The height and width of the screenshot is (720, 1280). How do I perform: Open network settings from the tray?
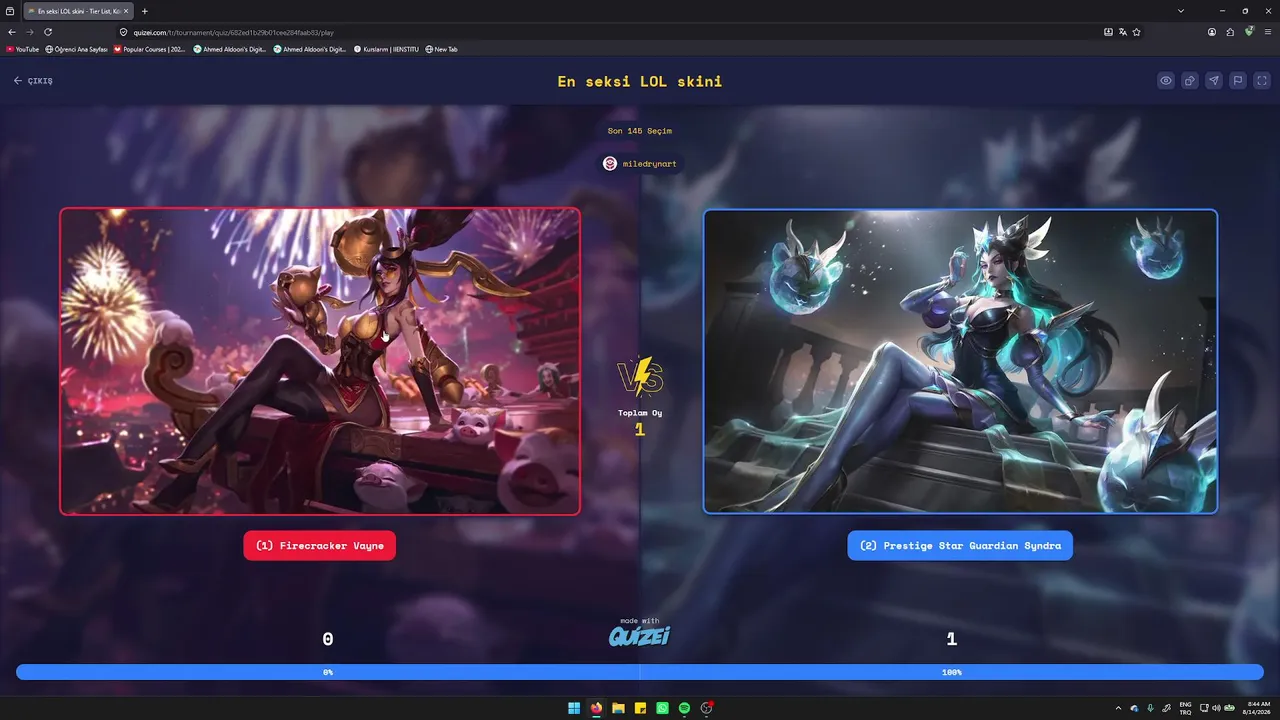click(x=1204, y=708)
